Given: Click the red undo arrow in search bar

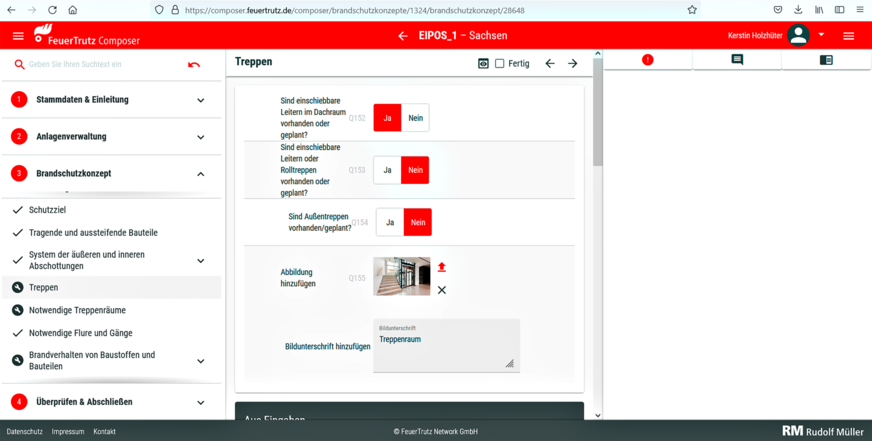Looking at the screenshot, I should (194, 65).
